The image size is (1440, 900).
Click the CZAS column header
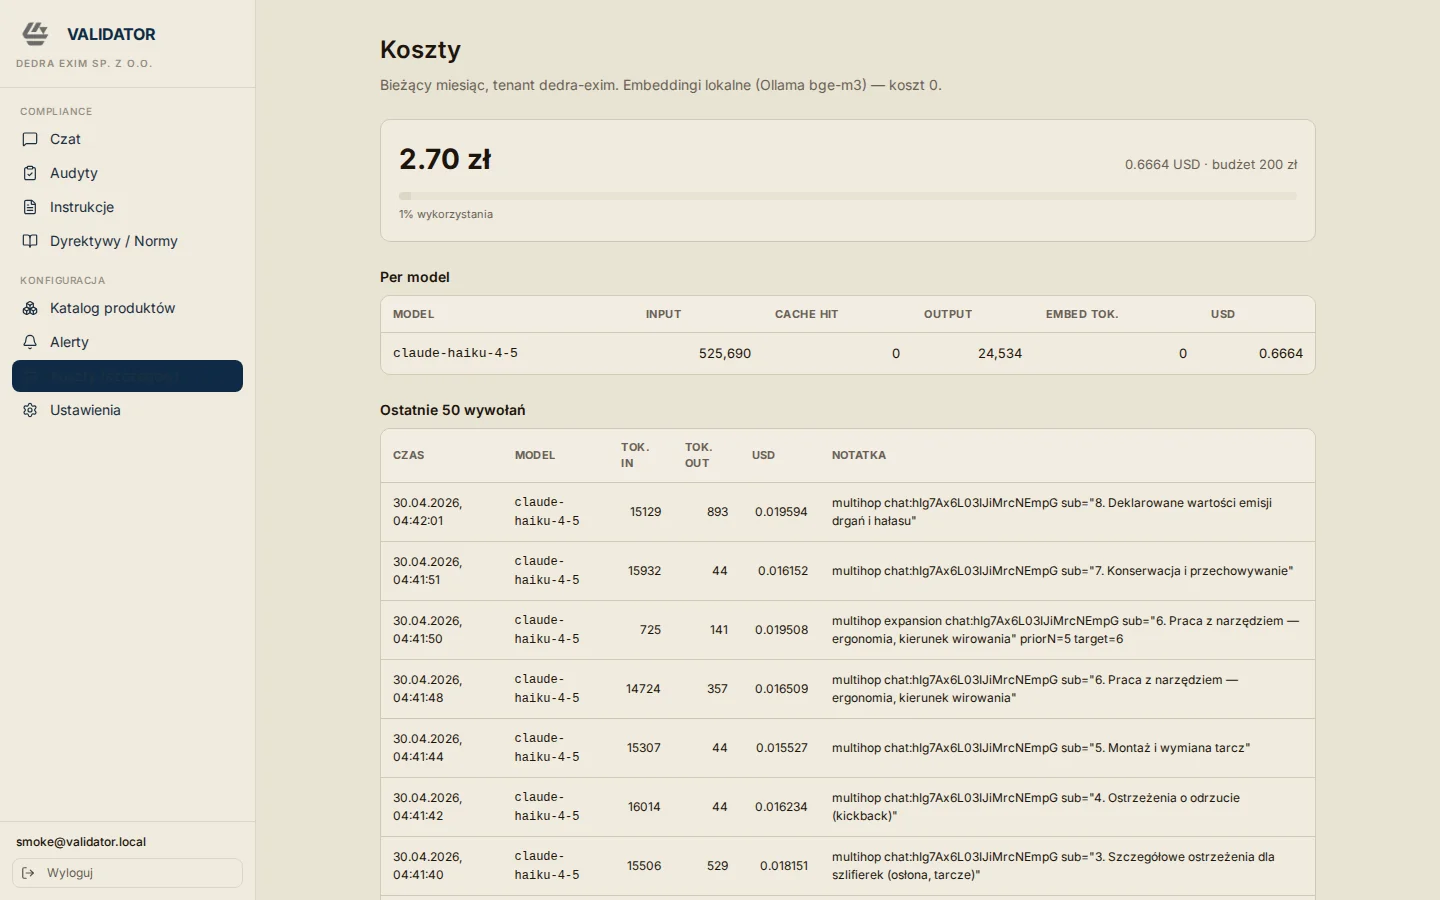coord(408,455)
